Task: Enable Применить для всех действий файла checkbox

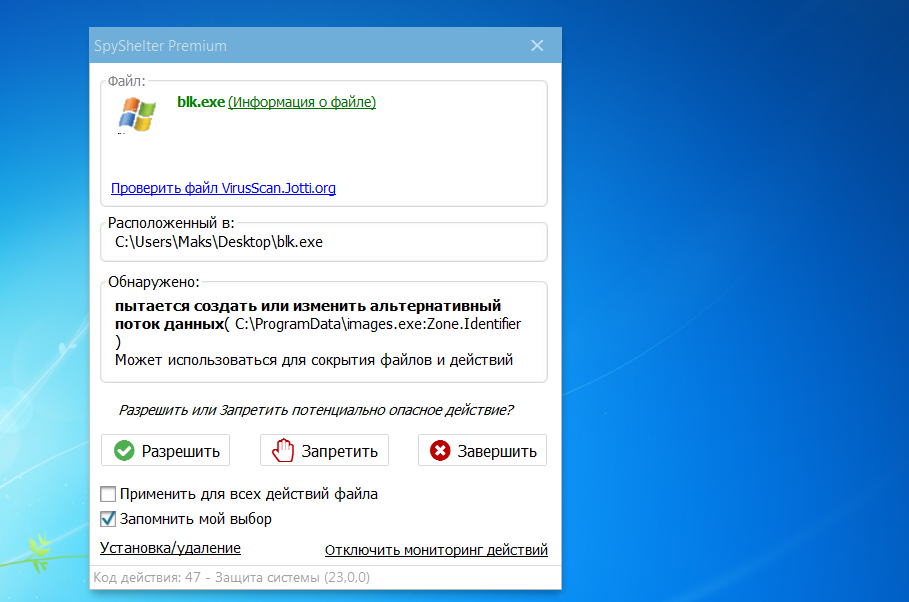Action: [108, 494]
